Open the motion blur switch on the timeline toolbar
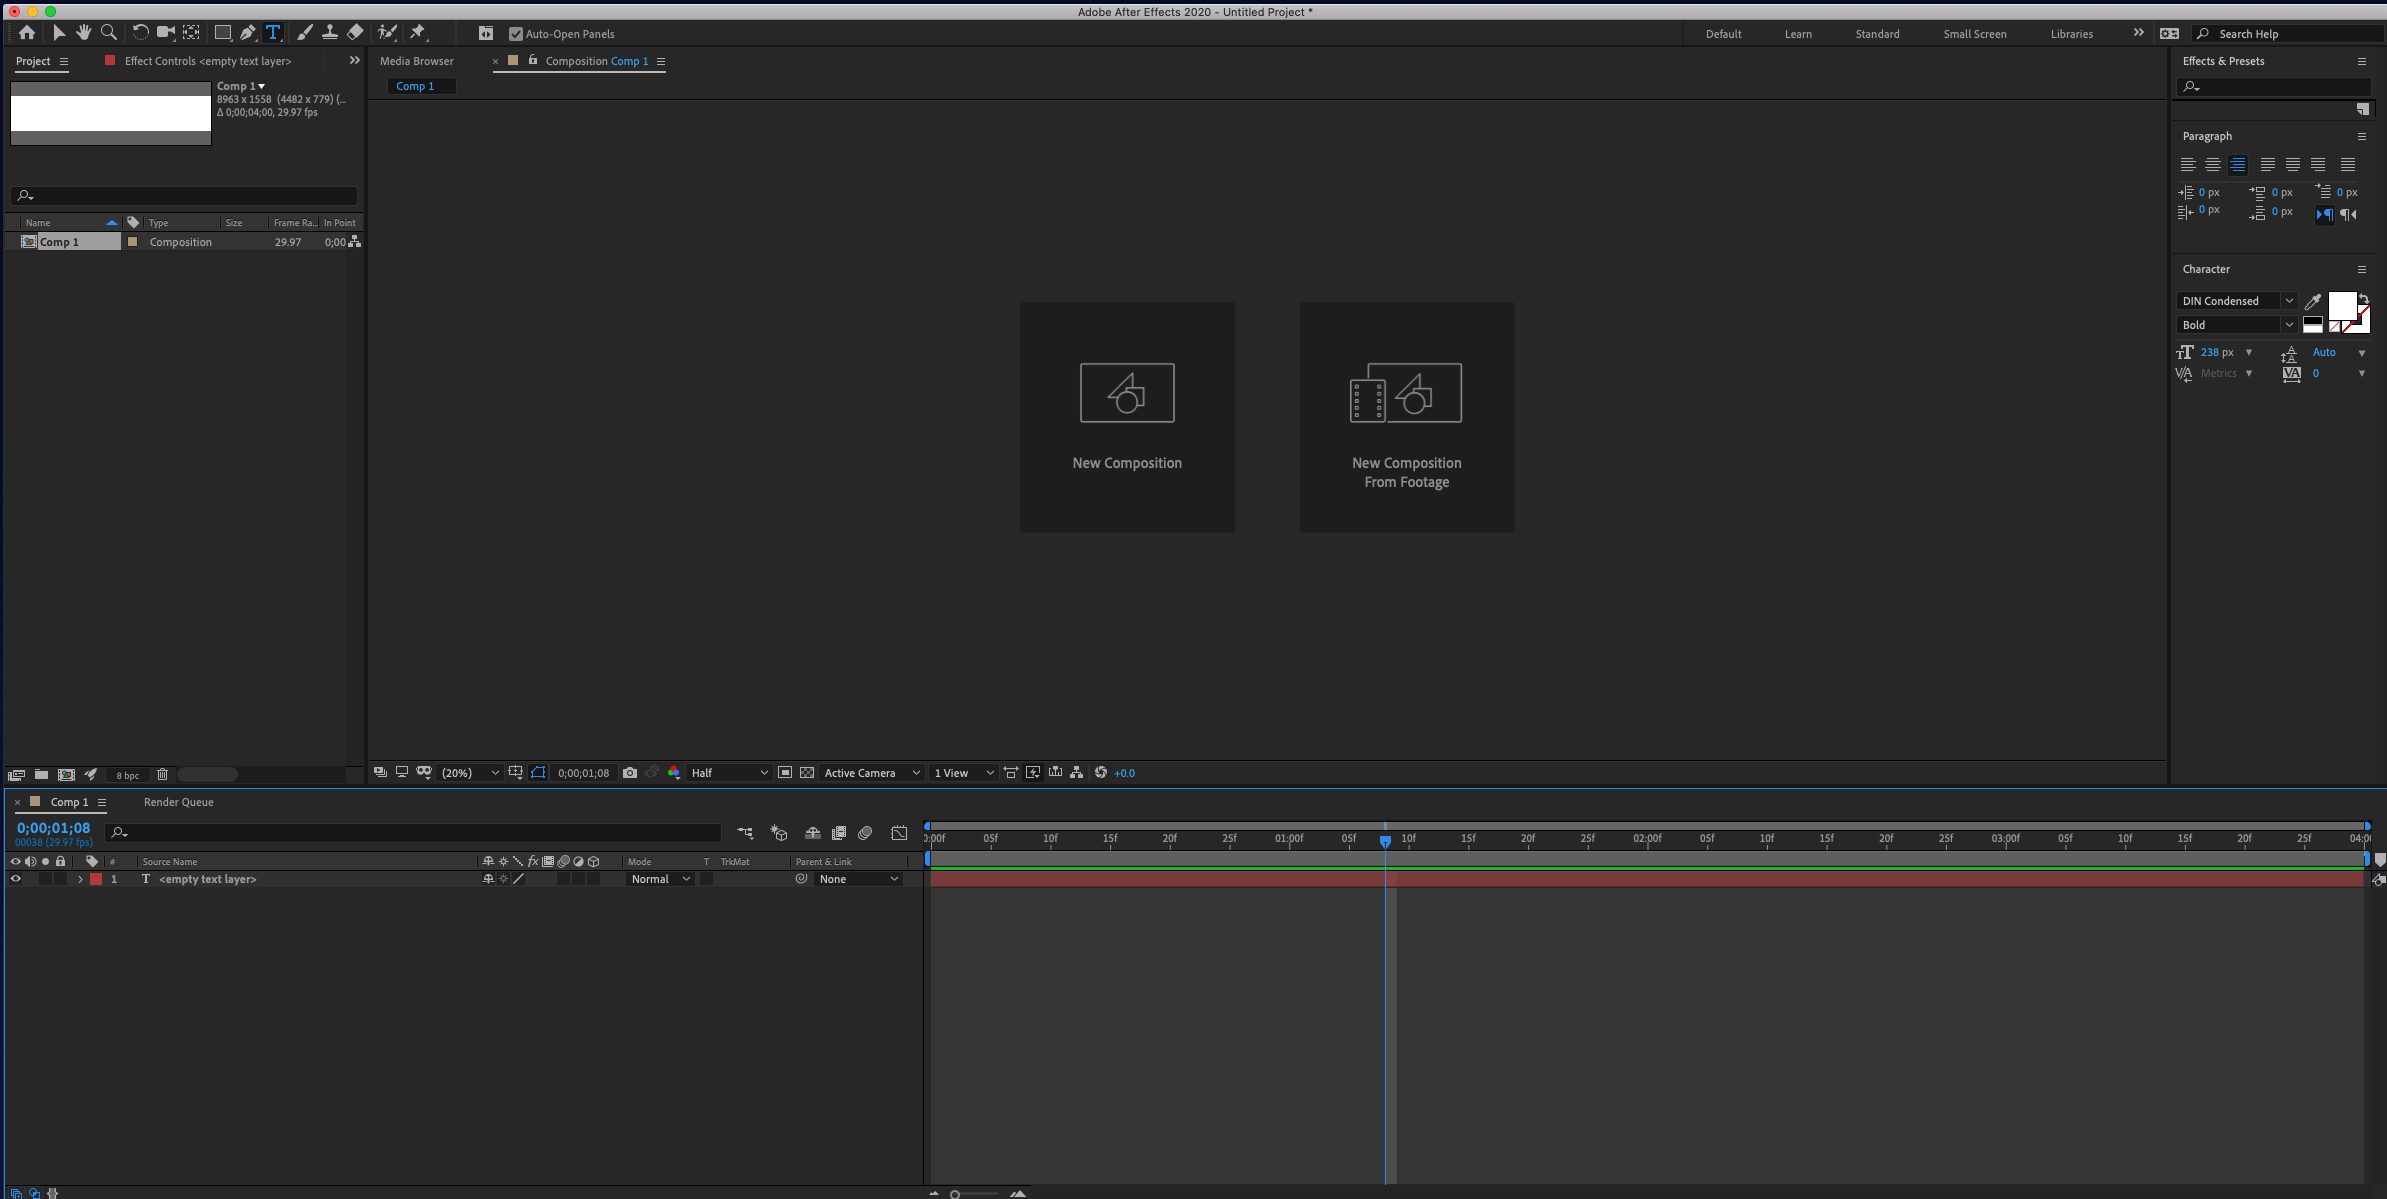The width and height of the screenshot is (2387, 1199). 866,832
